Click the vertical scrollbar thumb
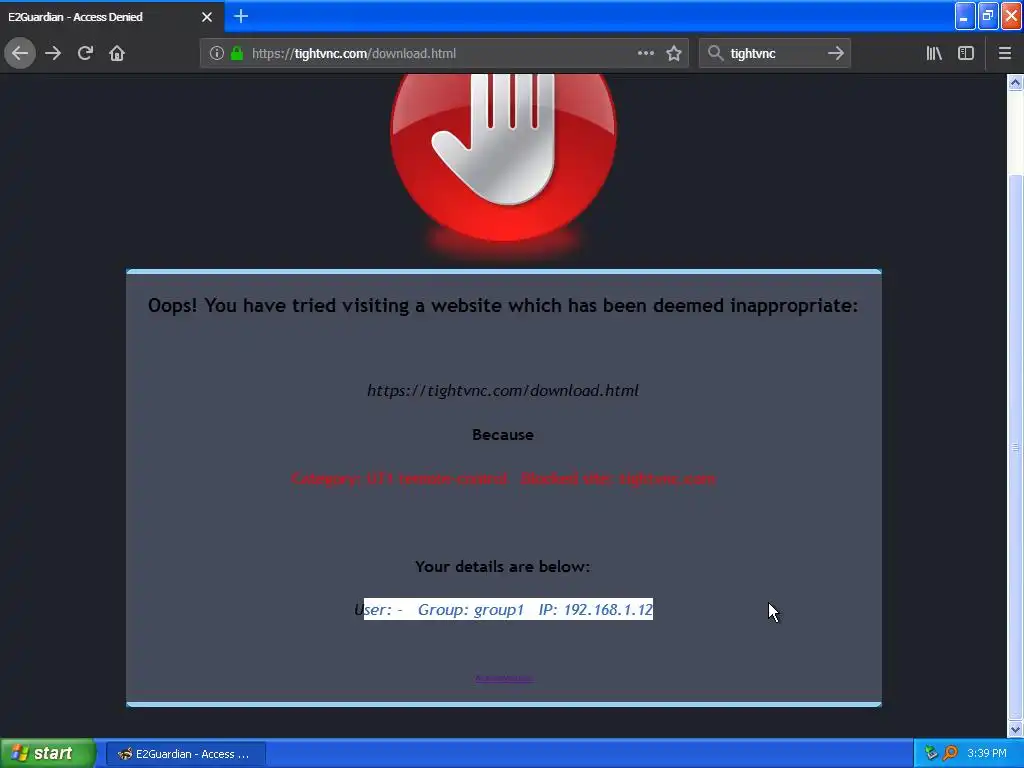Screen dimensions: 1024x768 coord(1015,447)
